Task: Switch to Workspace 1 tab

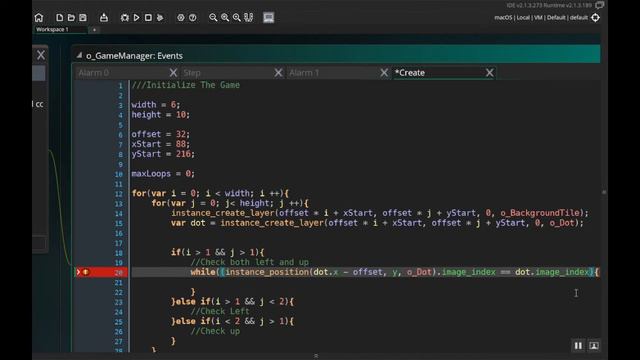Action: pos(59,29)
